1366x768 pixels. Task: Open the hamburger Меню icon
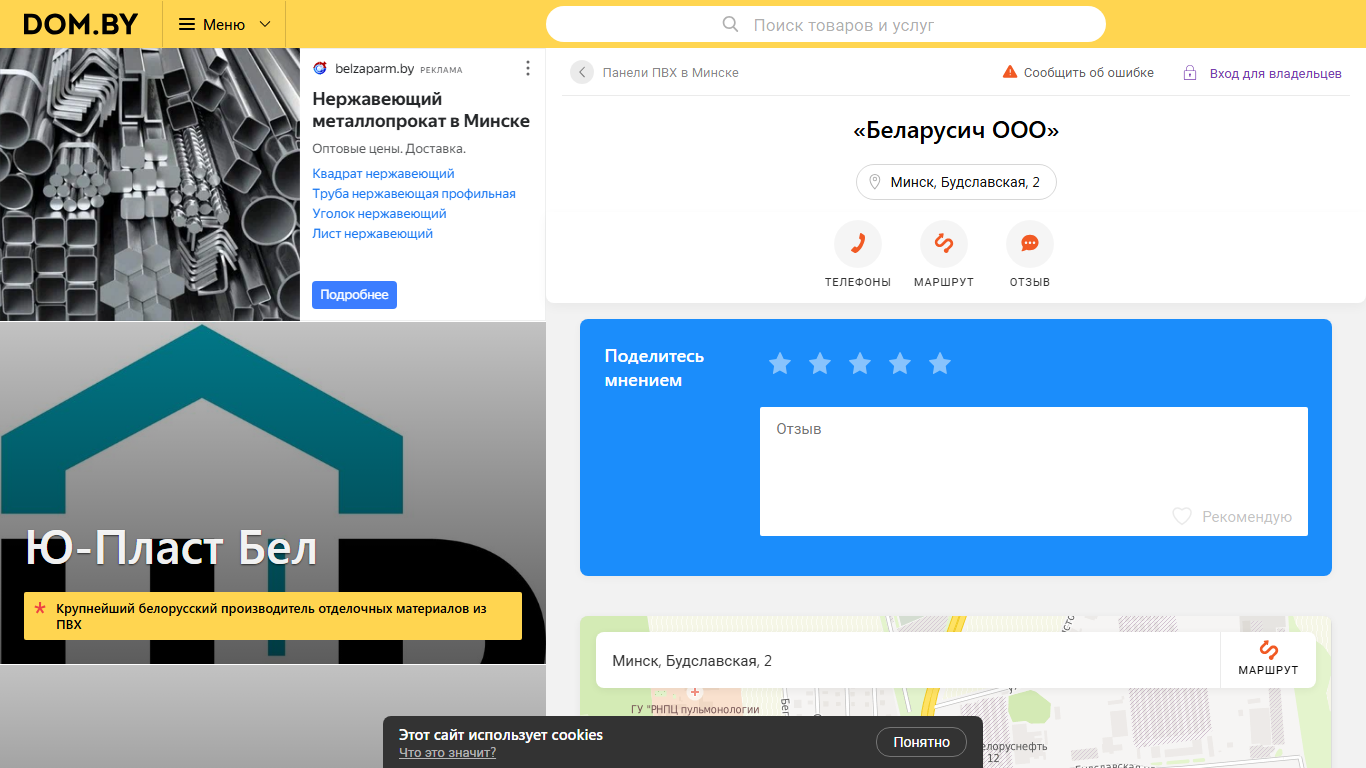(187, 24)
